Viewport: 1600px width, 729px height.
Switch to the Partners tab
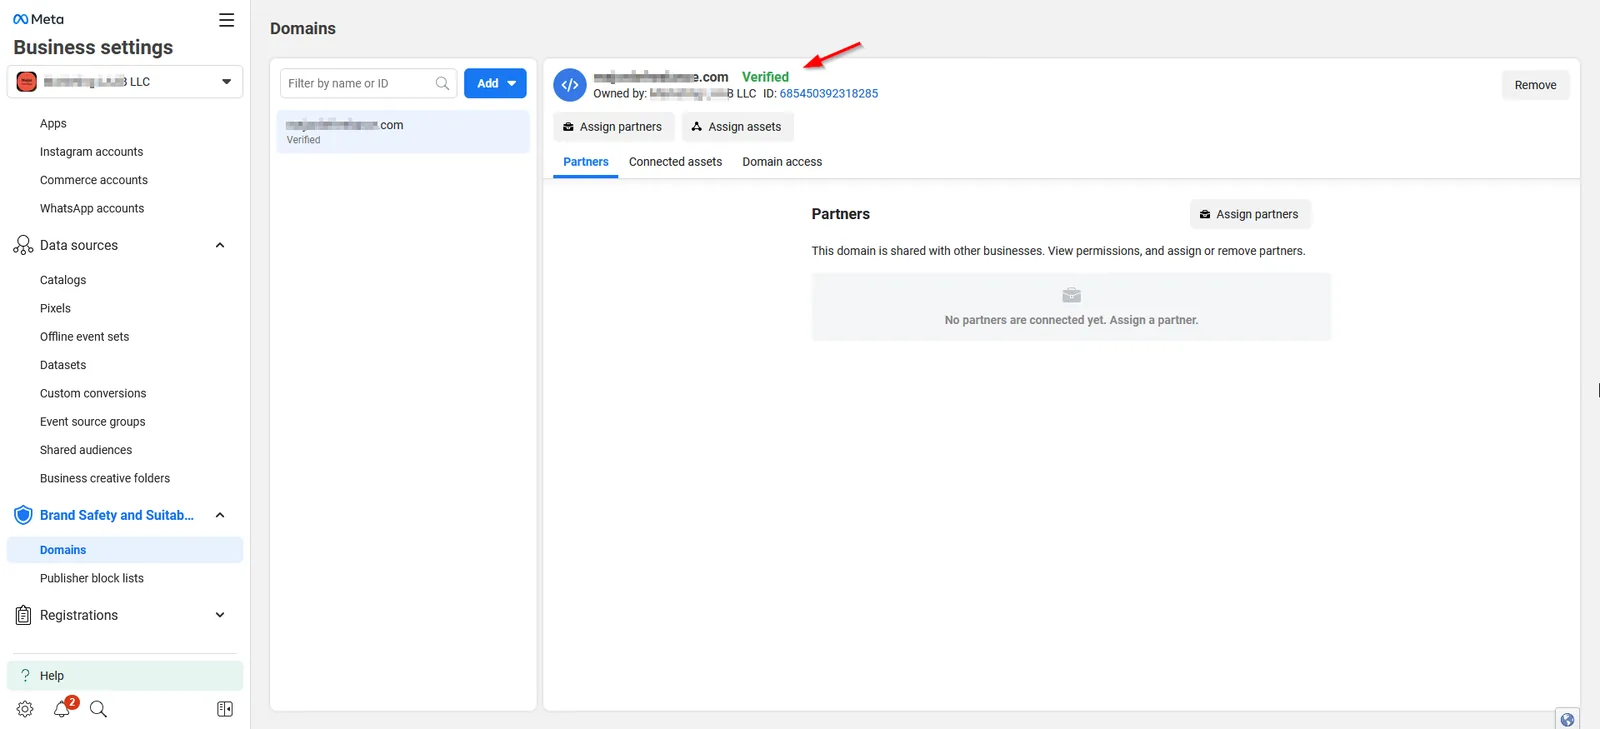586,162
